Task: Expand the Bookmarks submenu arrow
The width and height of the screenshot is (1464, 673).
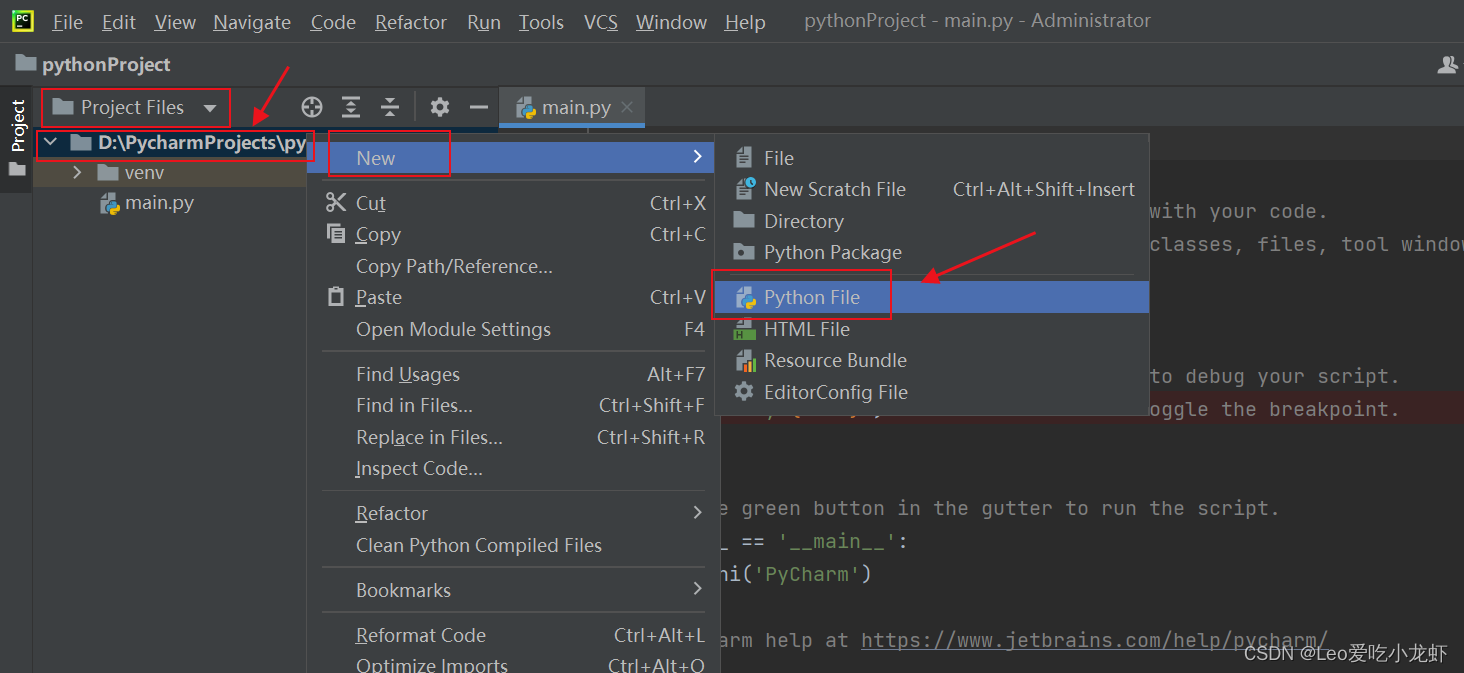Action: tap(697, 590)
